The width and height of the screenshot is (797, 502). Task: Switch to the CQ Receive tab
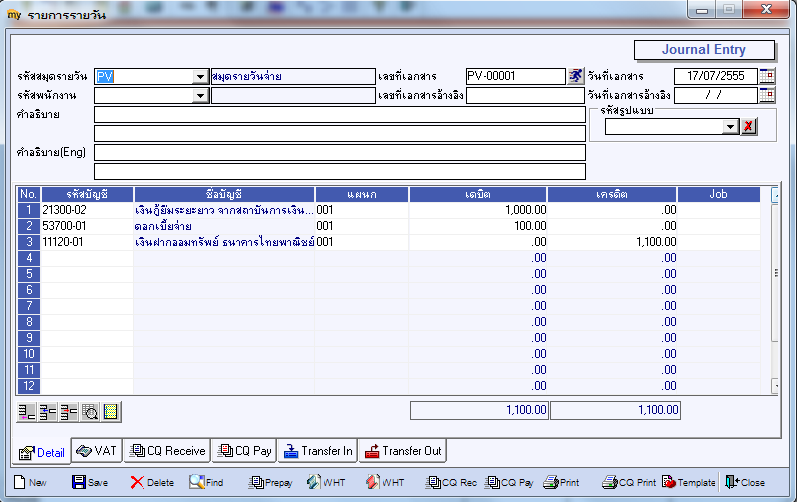click(167, 451)
